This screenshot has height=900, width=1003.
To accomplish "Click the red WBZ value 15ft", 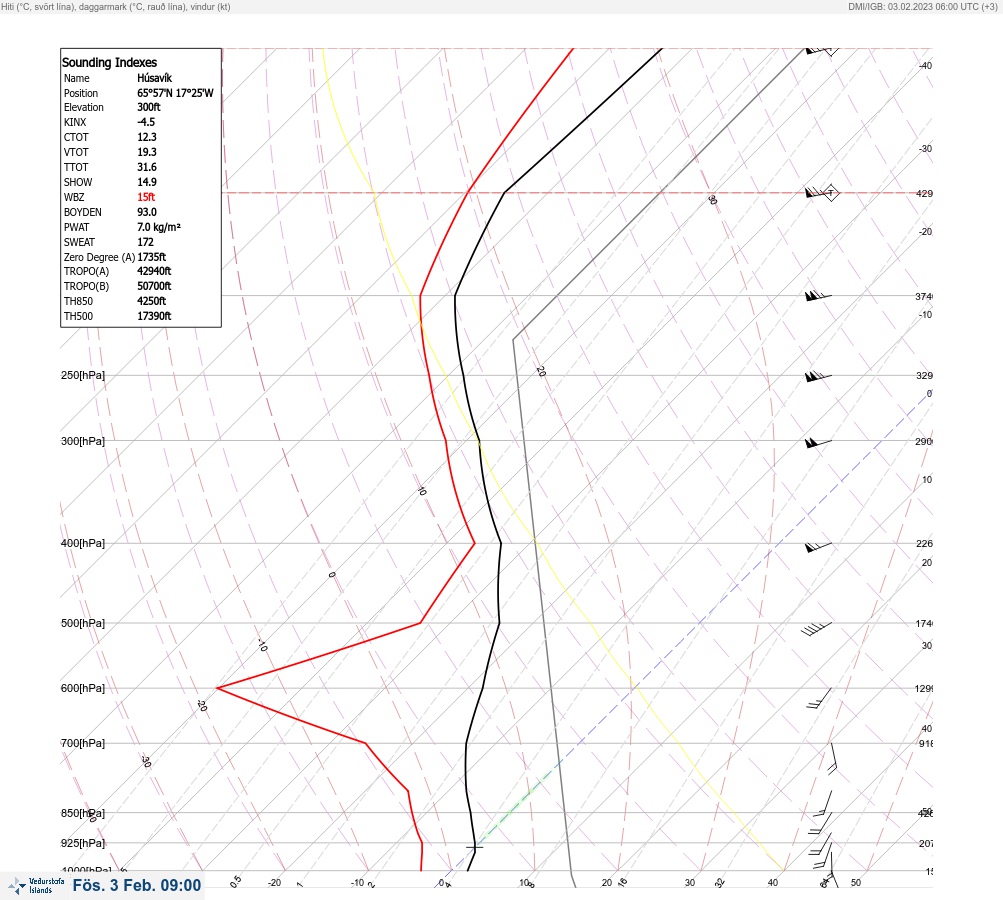I will point(146,197).
